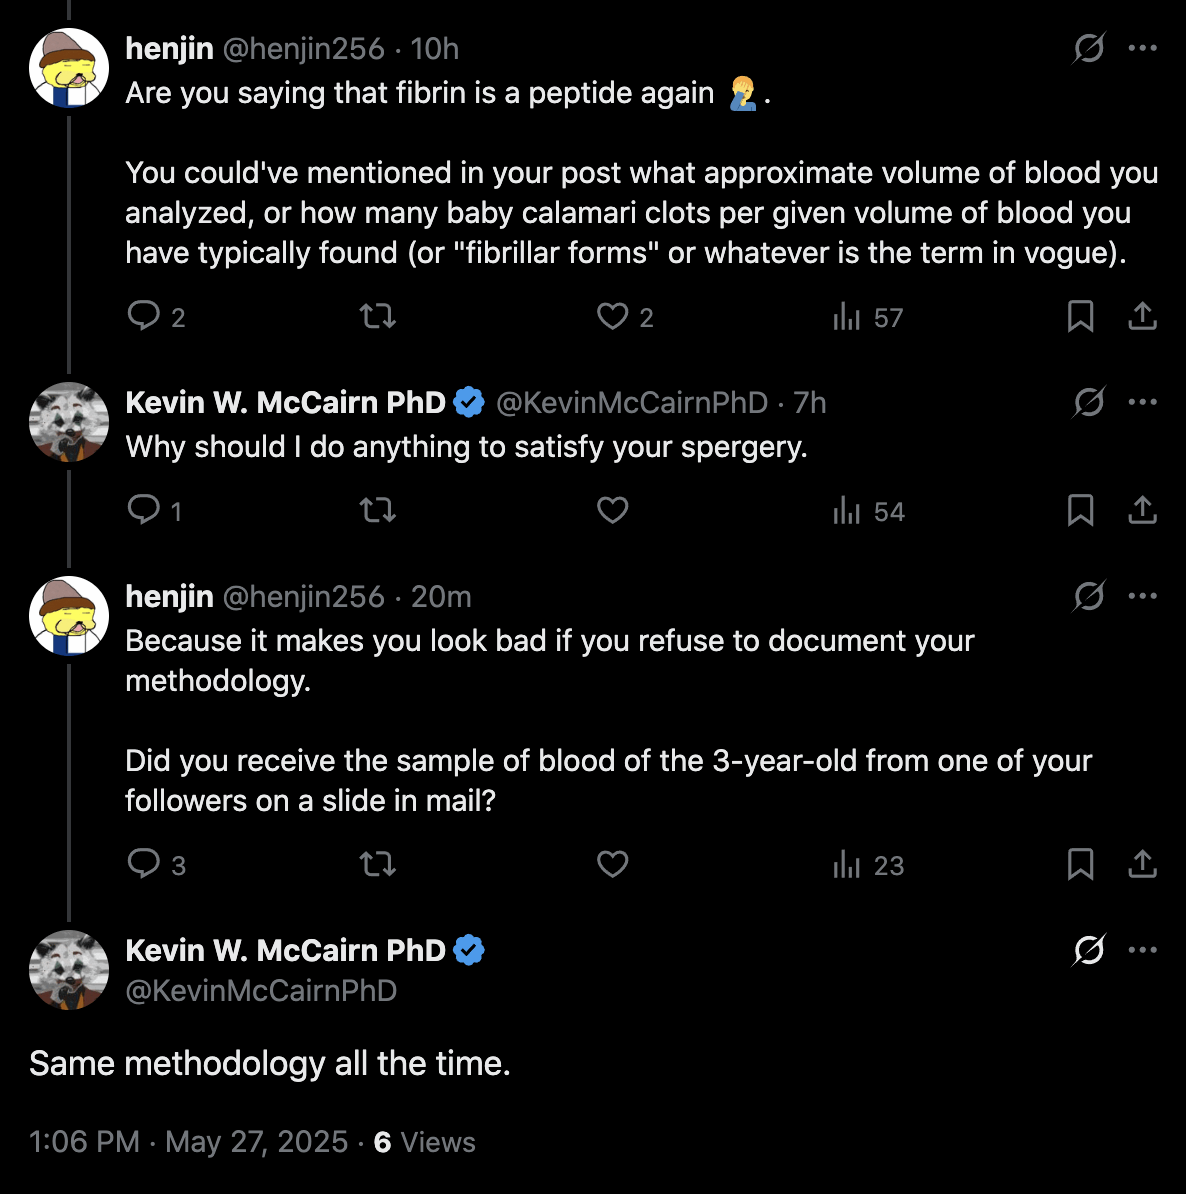Like henjin's tweet about fibrin peptide
Screen dimensions: 1186x1194
[612, 316]
